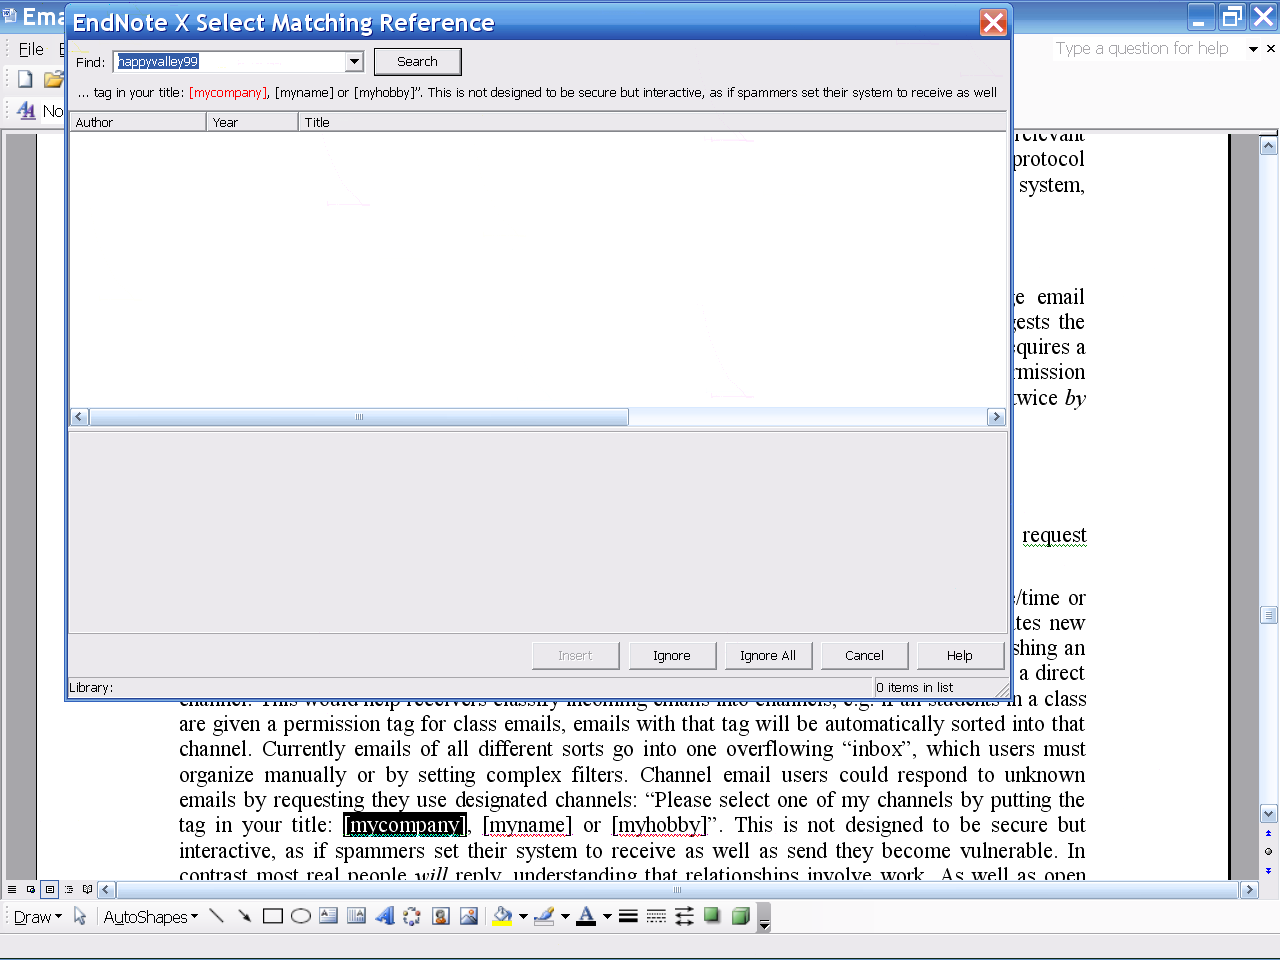Viewport: 1280px width, 960px height.
Task: Open the Dash Style options
Action: click(656, 916)
